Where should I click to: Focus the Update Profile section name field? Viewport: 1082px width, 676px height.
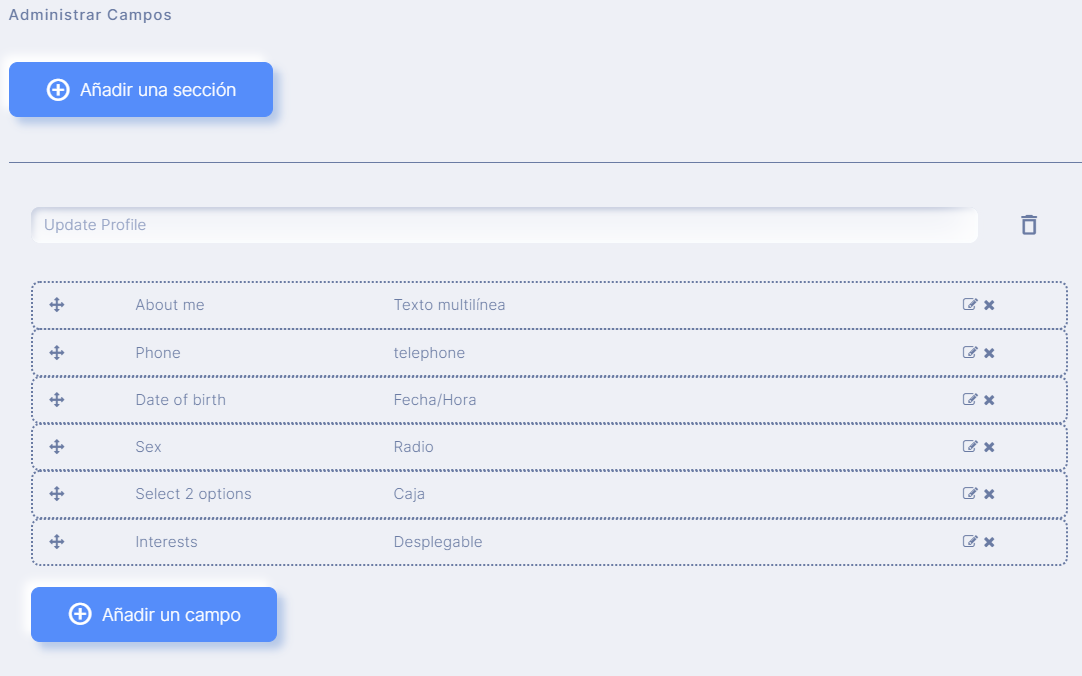click(504, 225)
